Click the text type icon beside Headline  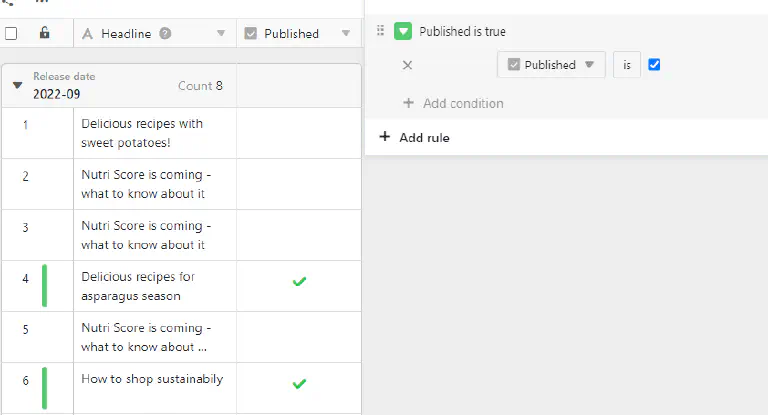[x=87, y=33]
